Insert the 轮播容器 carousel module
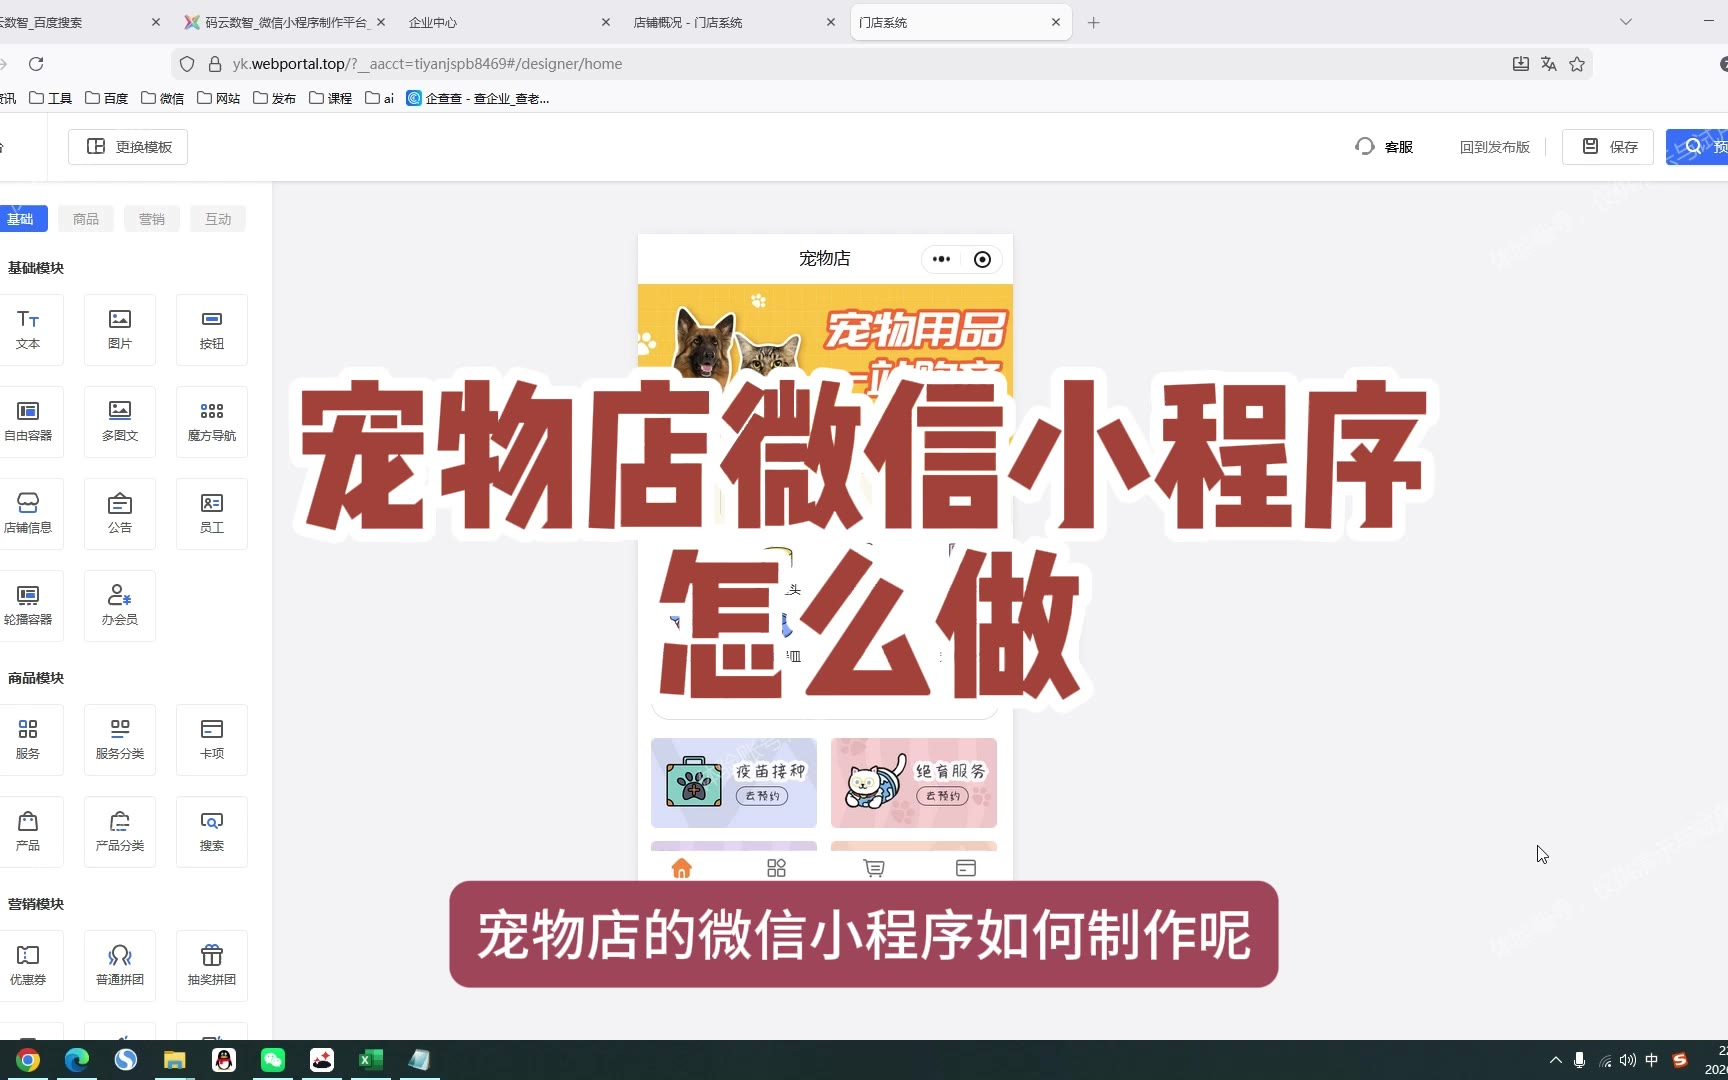Screen dimensions: 1728x1080 coord(28,605)
